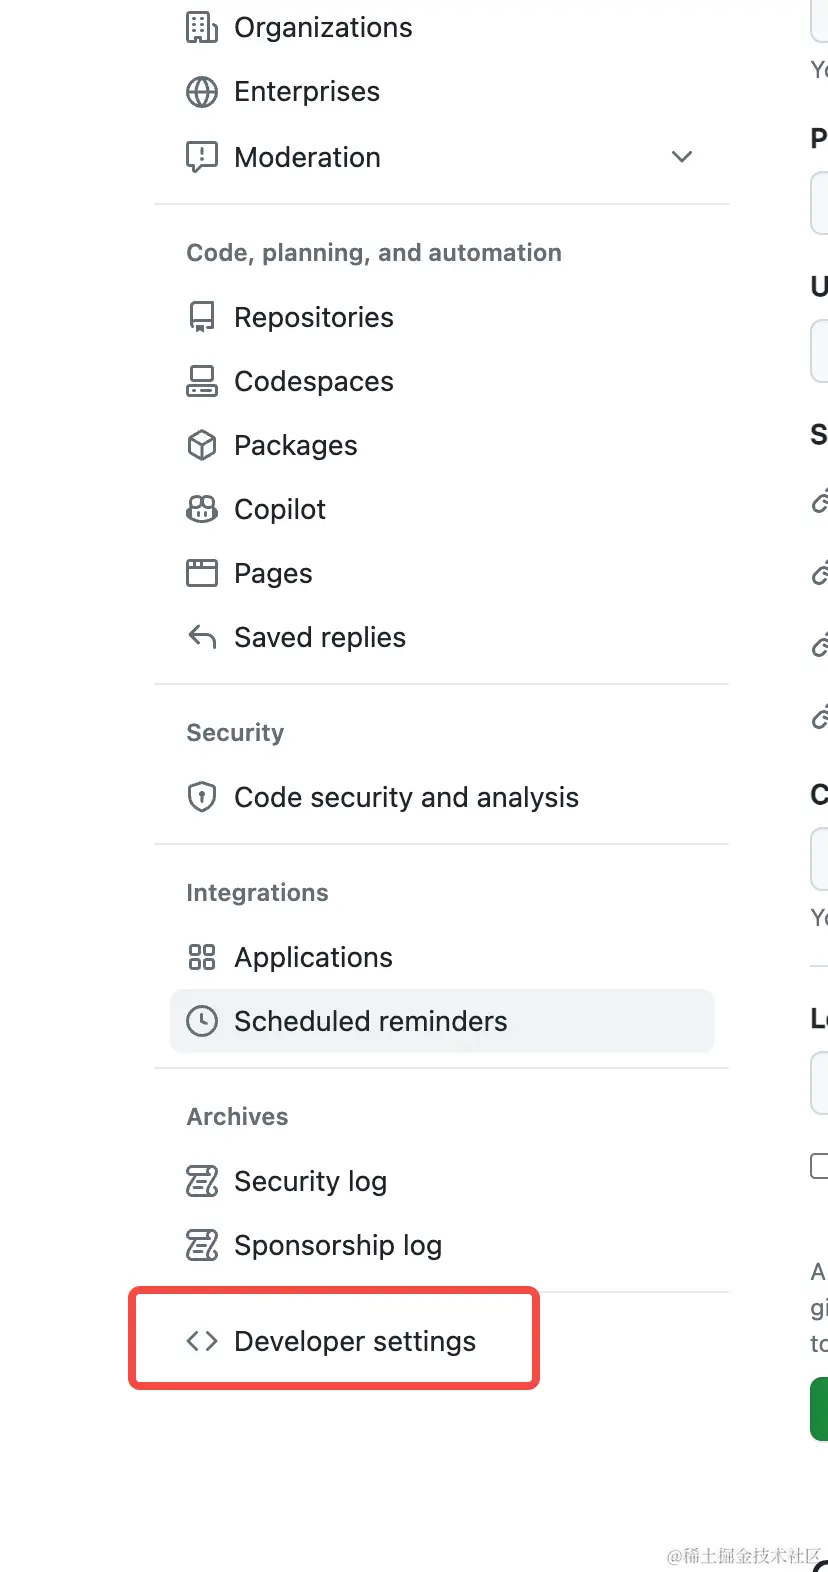Image resolution: width=828 pixels, height=1572 pixels.
Task: Click the Repositories book icon
Action: point(202,317)
